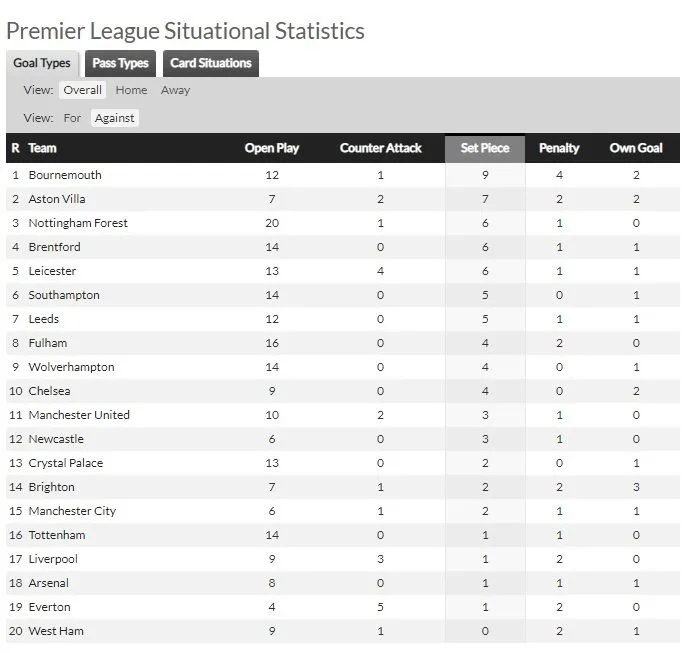
Task: Open the Bournemouth team link
Action: pos(65,175)
